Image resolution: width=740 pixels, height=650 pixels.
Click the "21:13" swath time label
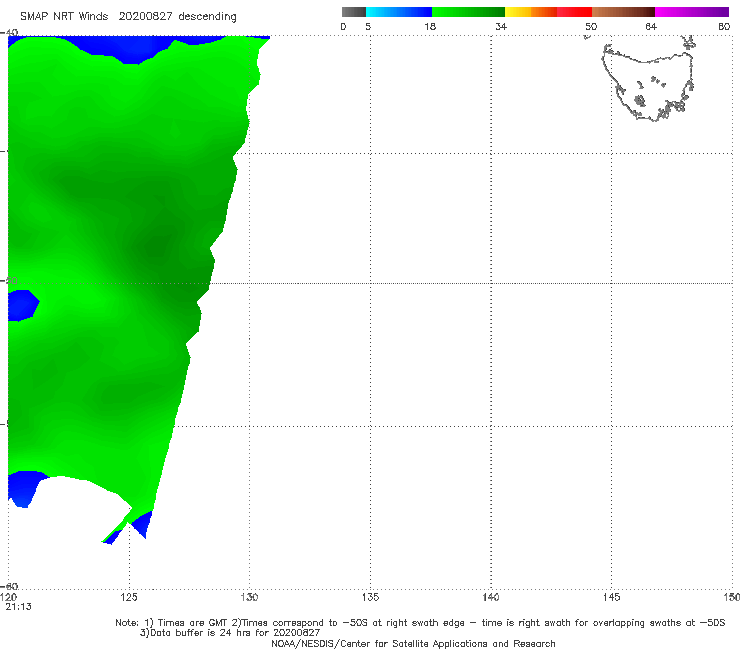[x=18, y=607]
